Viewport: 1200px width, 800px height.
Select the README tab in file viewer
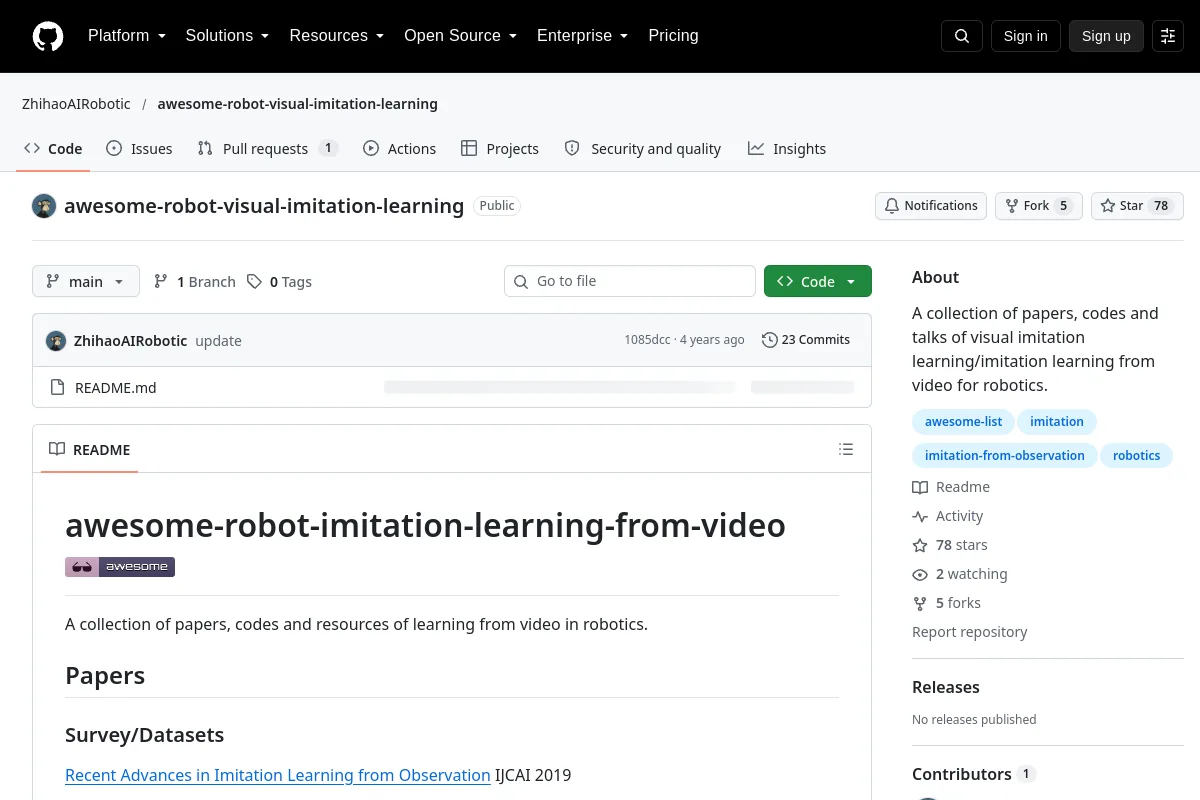90,450
